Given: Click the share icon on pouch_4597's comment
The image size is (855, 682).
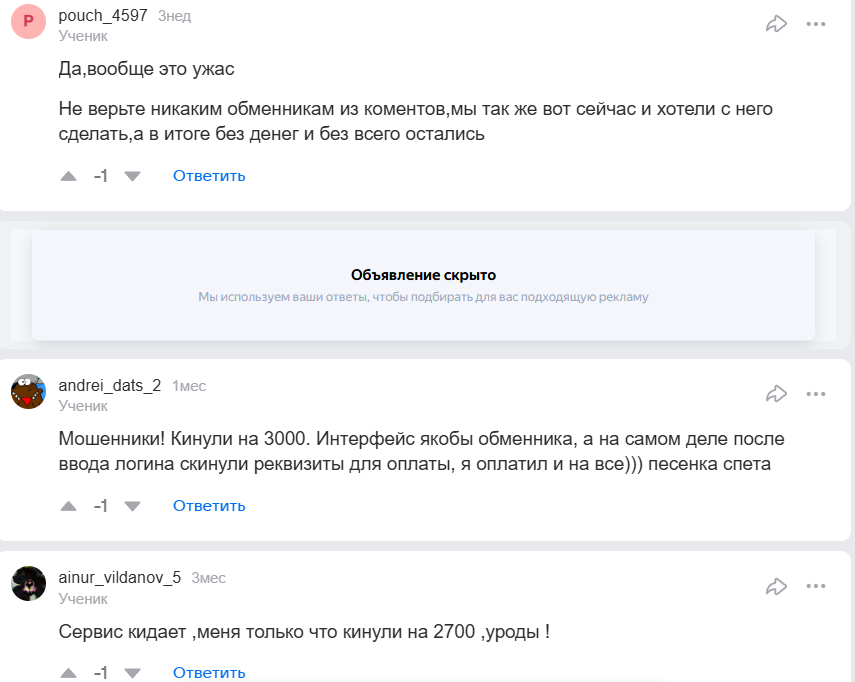Looking at the screenshot, I should (777, 22).
